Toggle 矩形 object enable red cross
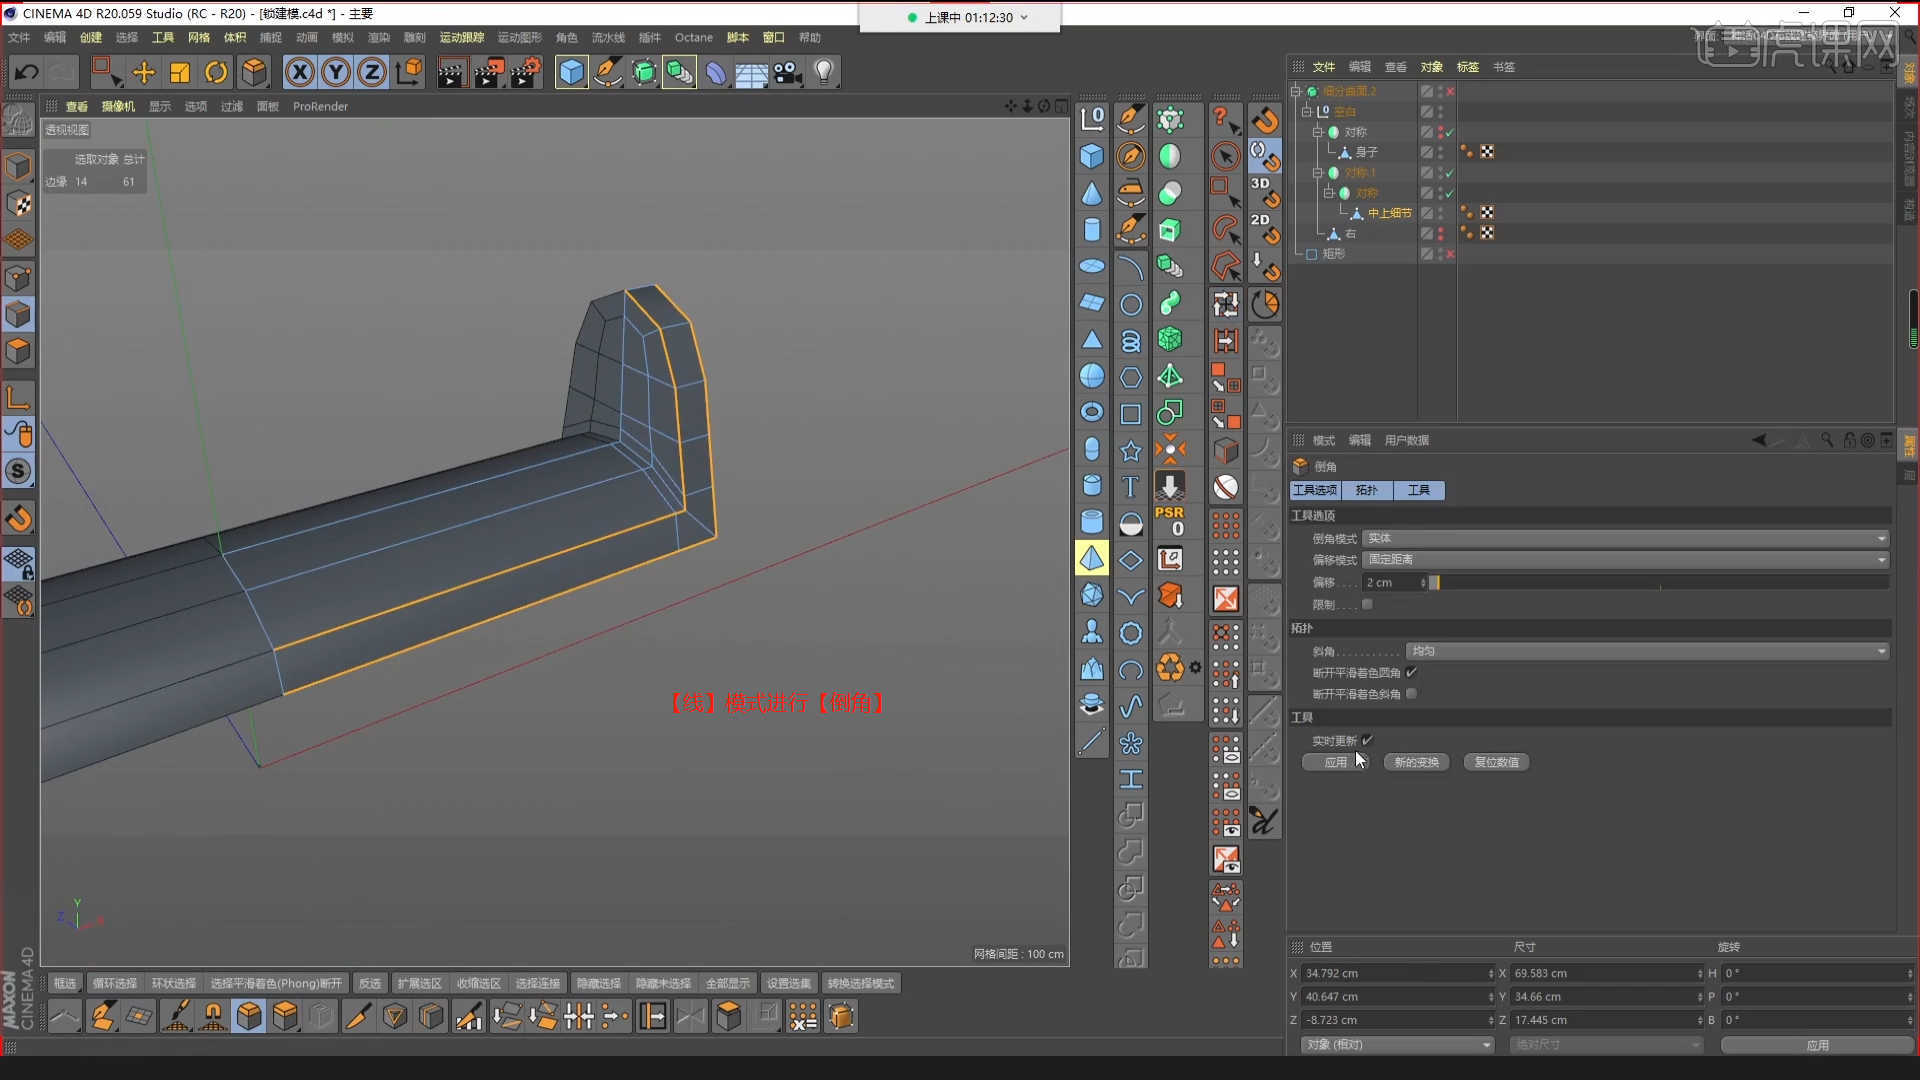 tap(1450, 254)
